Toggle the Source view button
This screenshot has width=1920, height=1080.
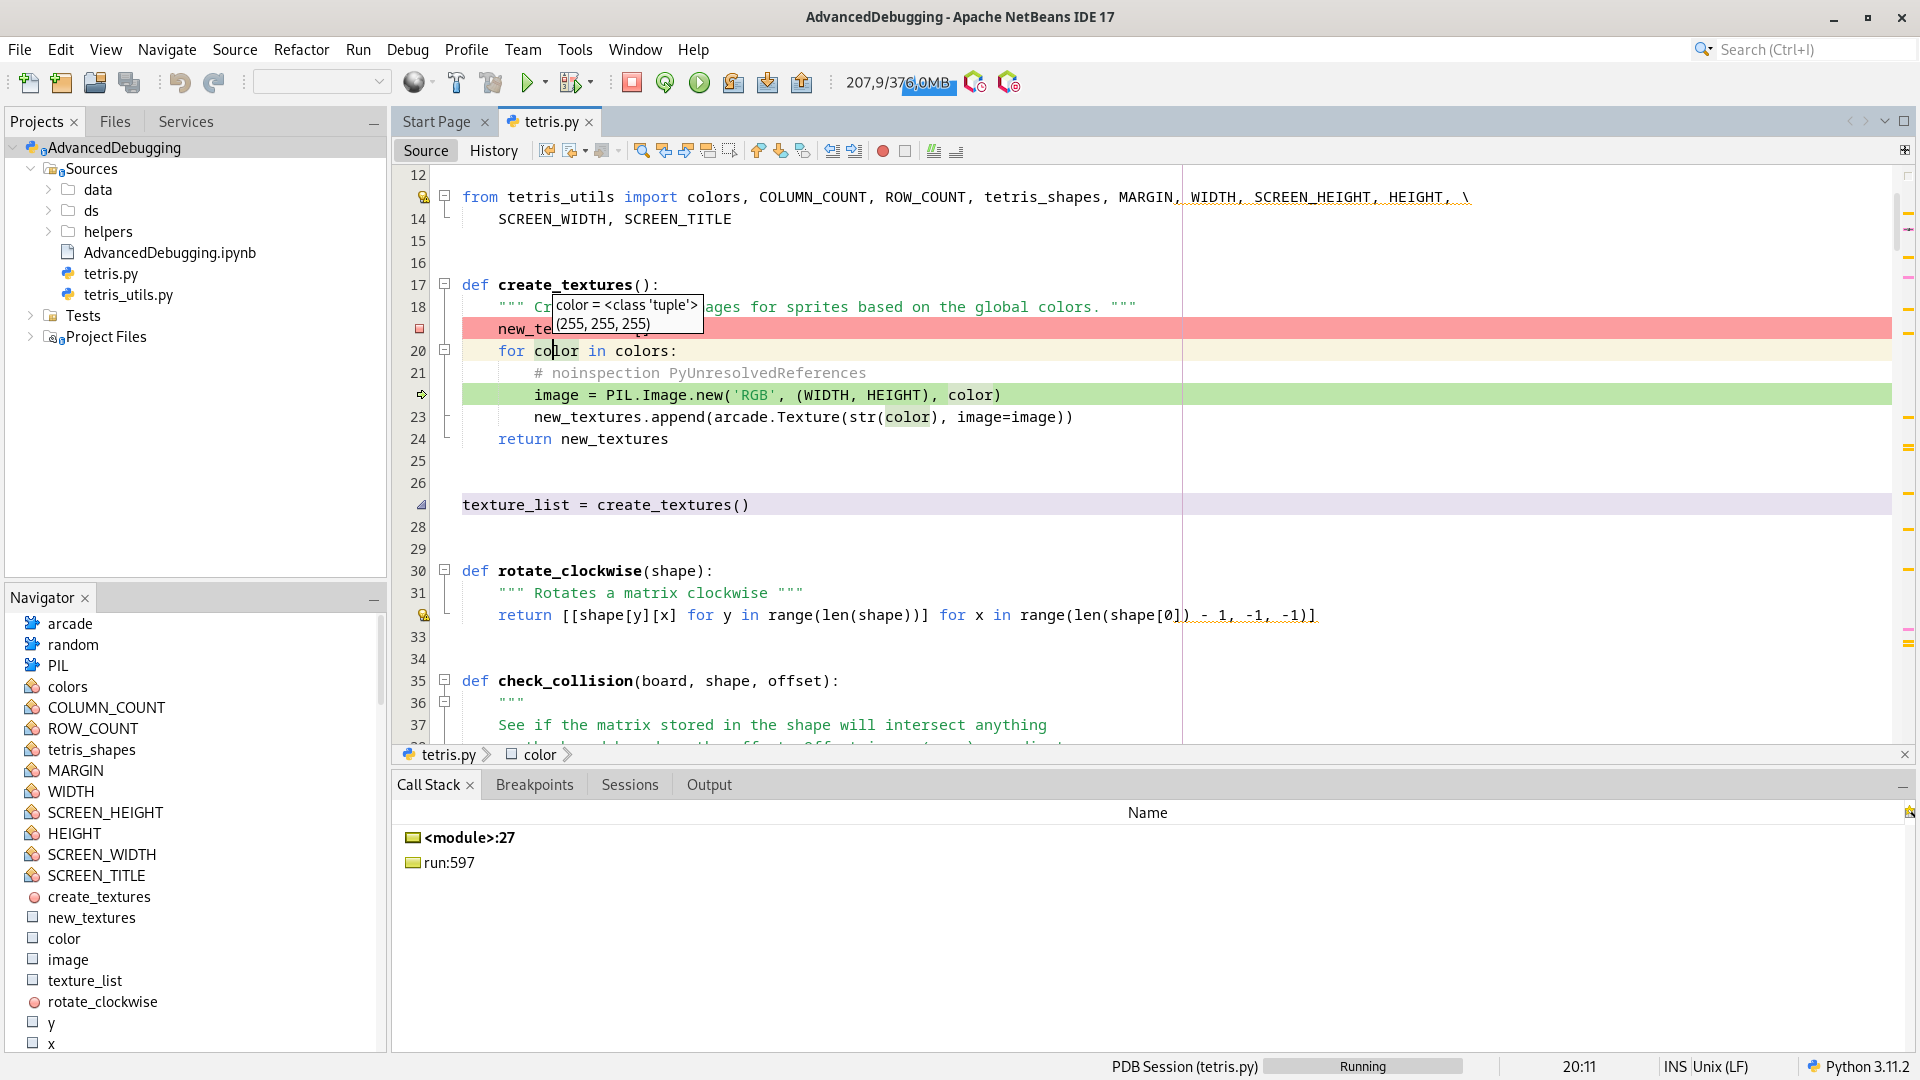426,151
